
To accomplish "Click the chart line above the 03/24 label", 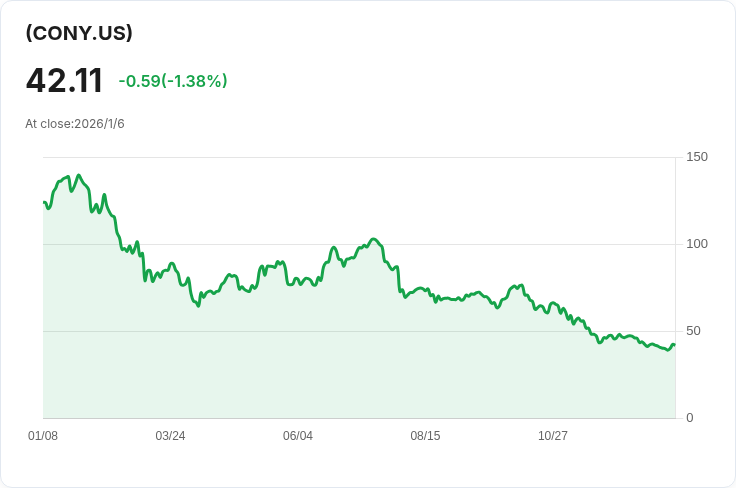I will [x=170, y=265].
